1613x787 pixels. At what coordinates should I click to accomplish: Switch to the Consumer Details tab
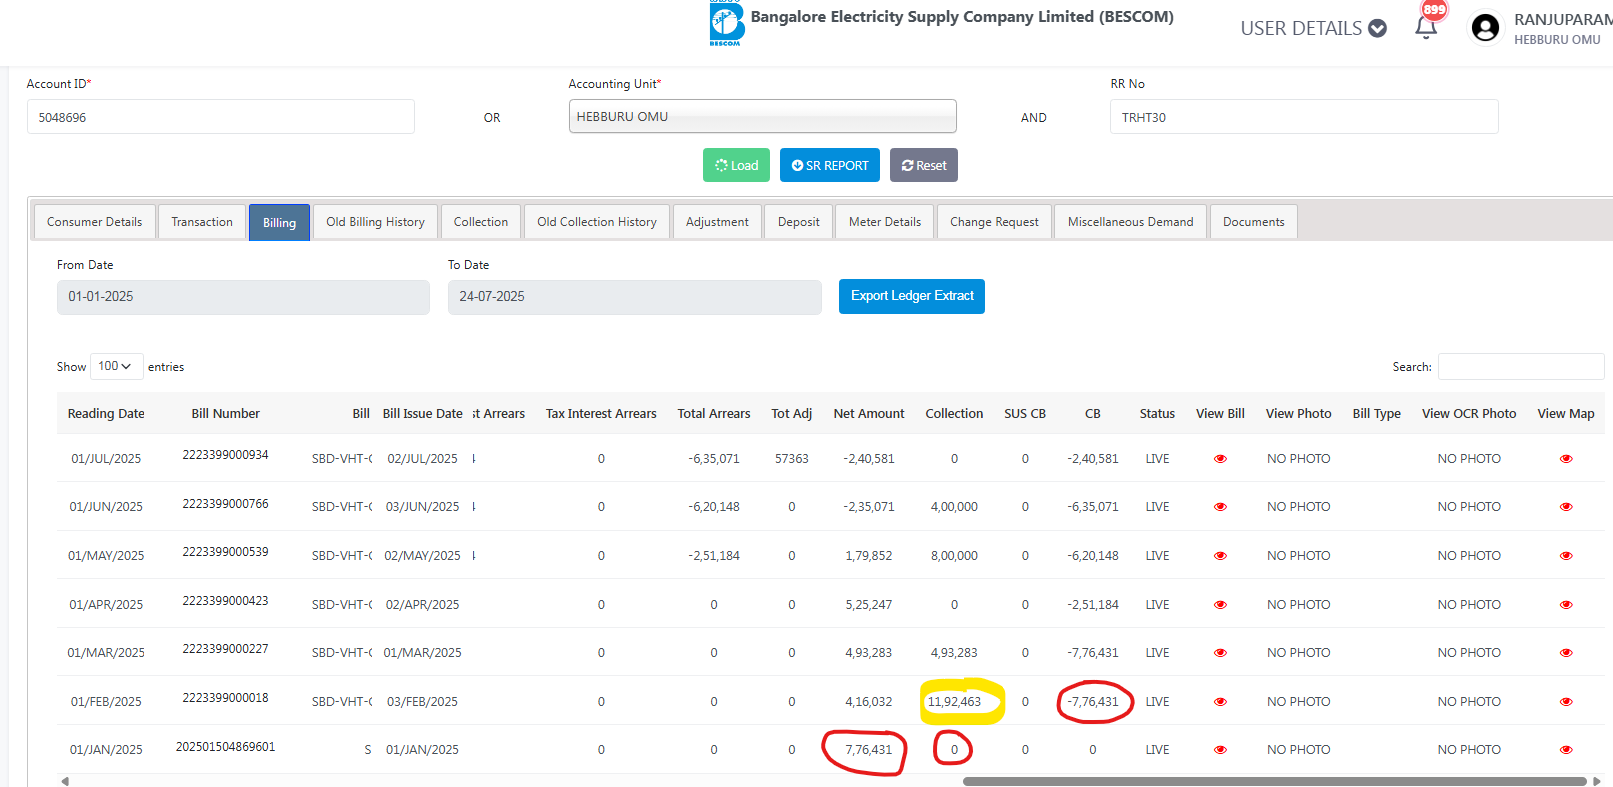click(x=95, y=222)
